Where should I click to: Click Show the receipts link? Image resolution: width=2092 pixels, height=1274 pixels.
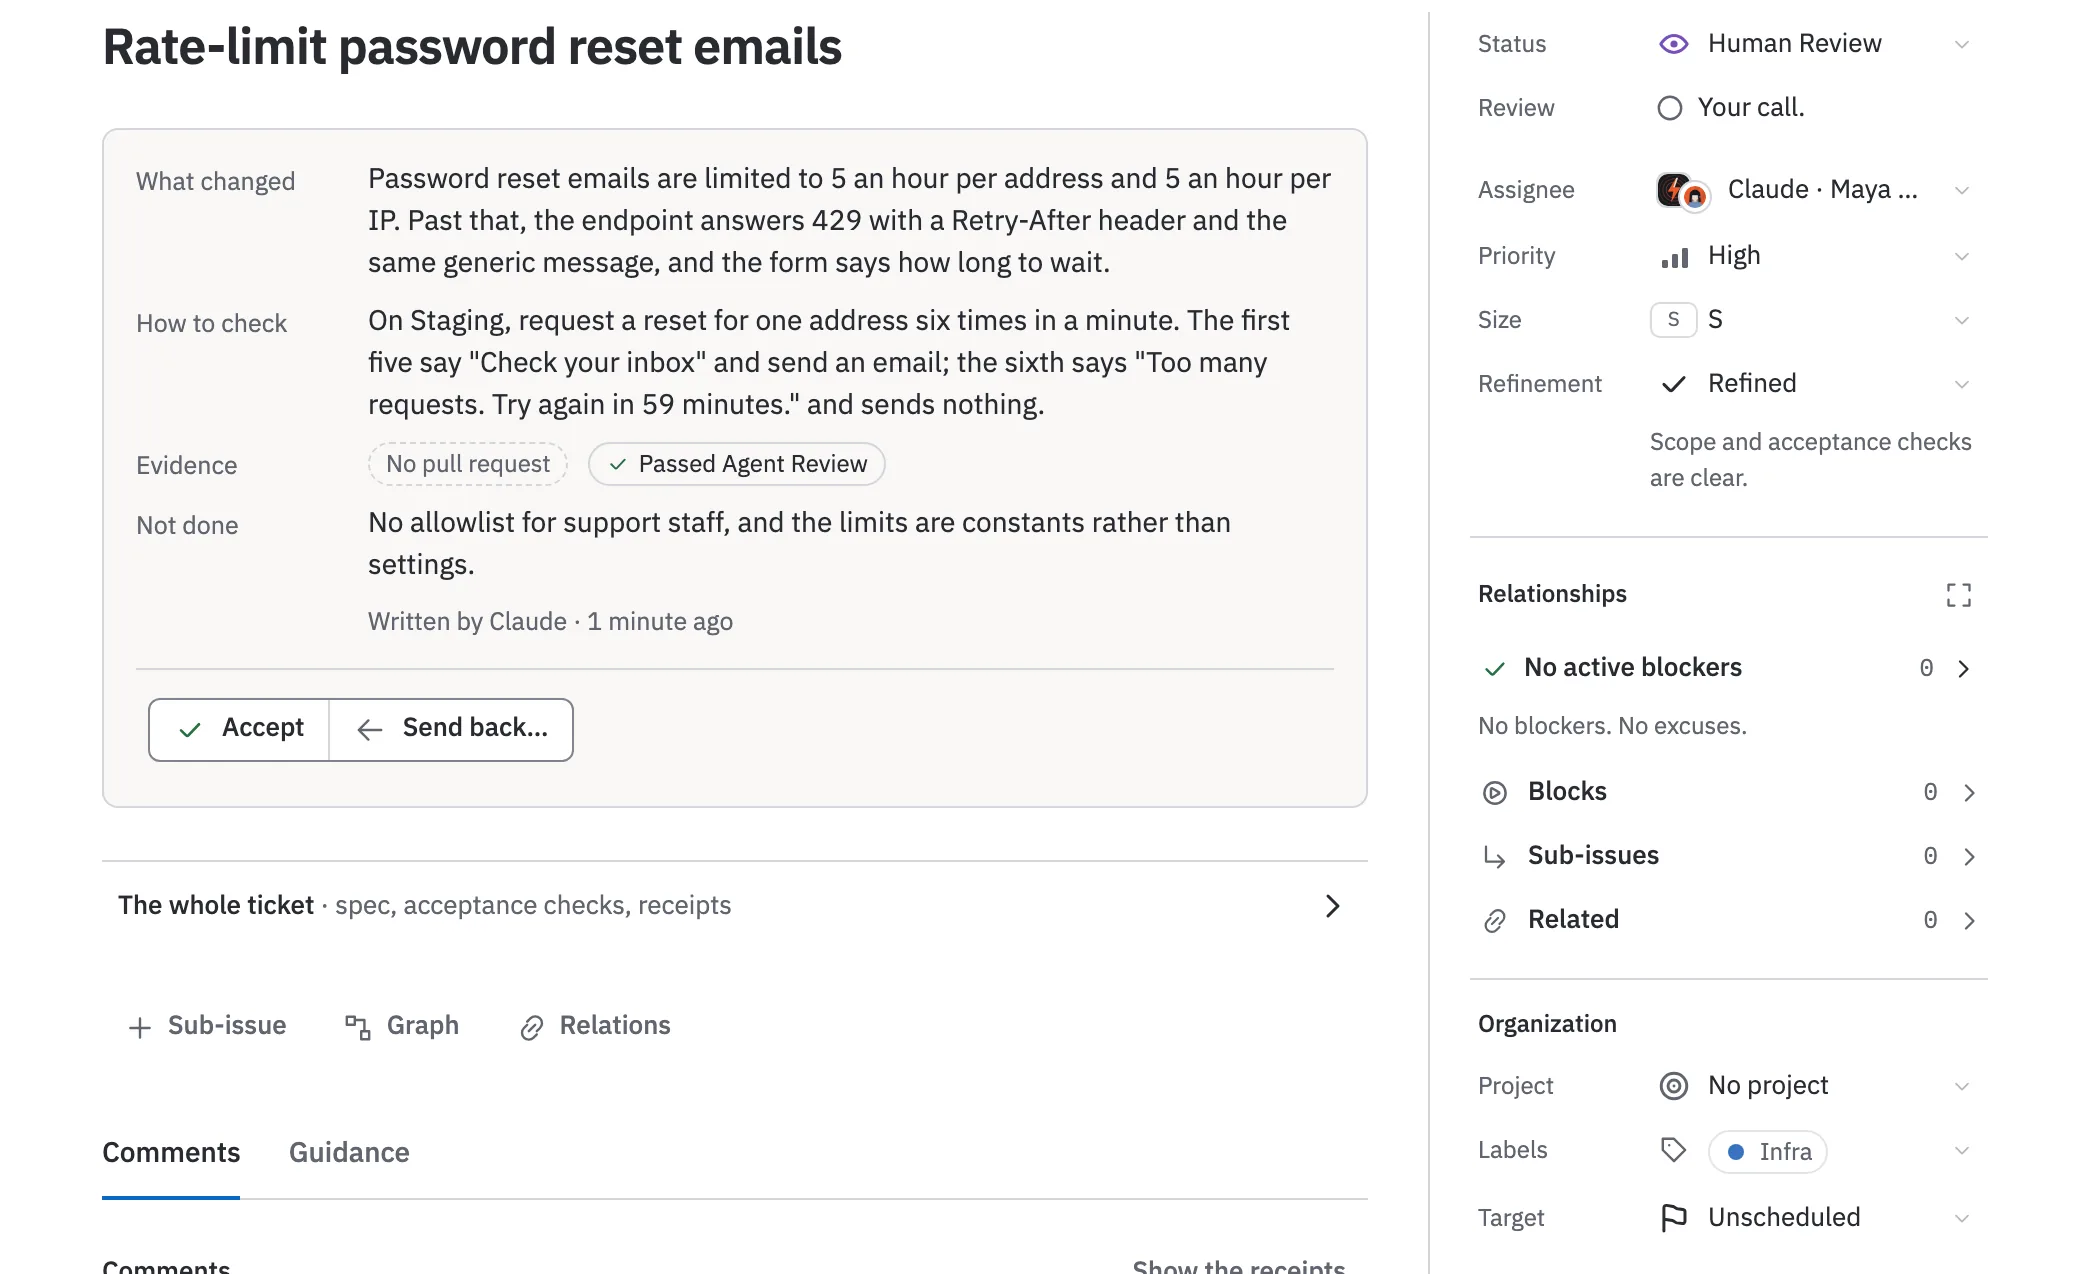(x=1238, y=1266)
